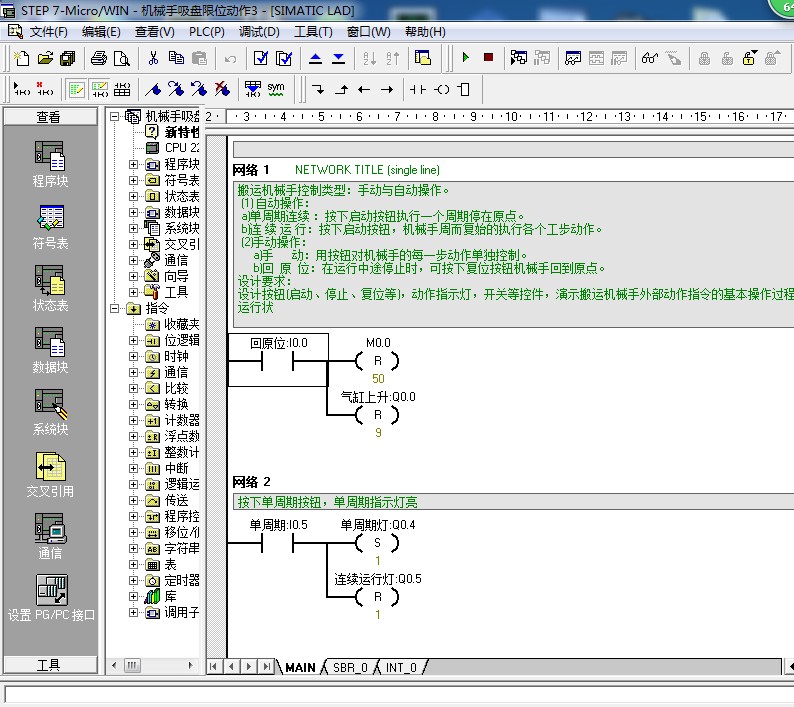Image resolution: width=794 pixels, height=707 pixels.
Task: Click the New project icon
Action: click(x=21, y=58)
